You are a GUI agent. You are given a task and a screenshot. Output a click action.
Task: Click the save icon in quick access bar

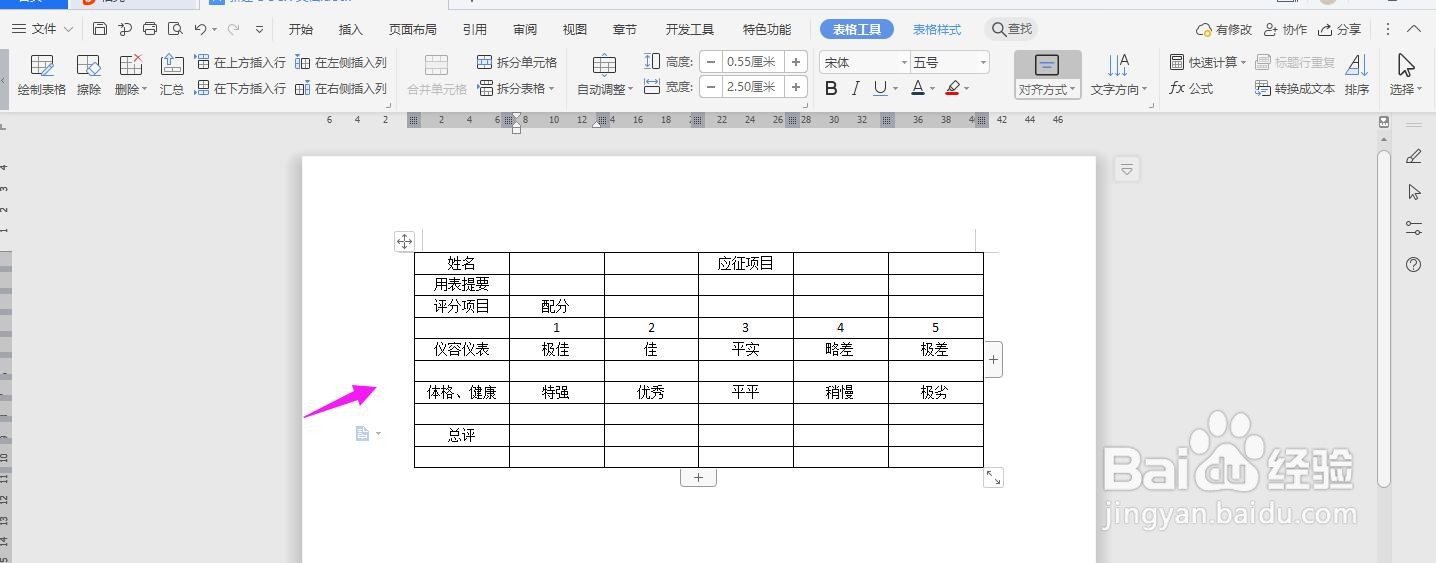100,29
